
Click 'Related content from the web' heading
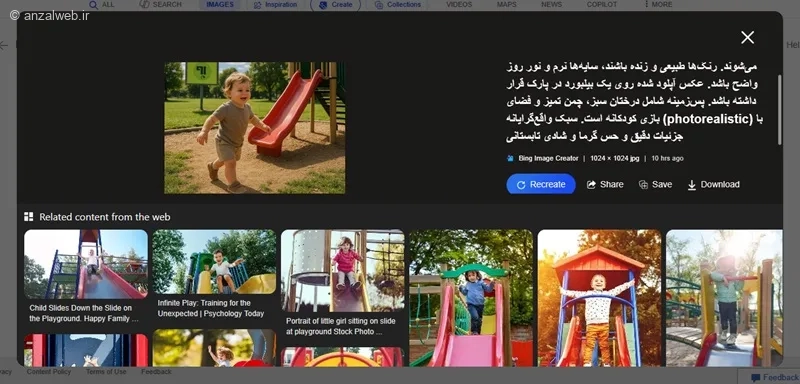(105, 217)
